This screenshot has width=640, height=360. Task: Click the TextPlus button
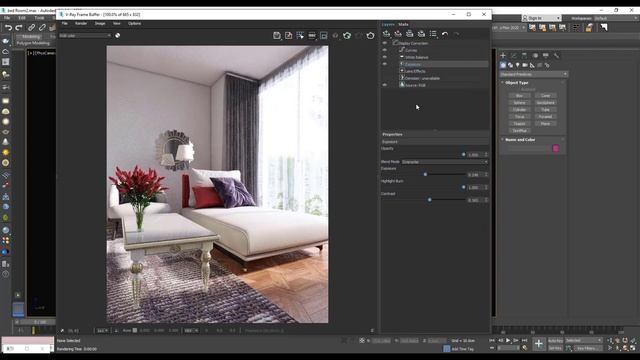519,131
